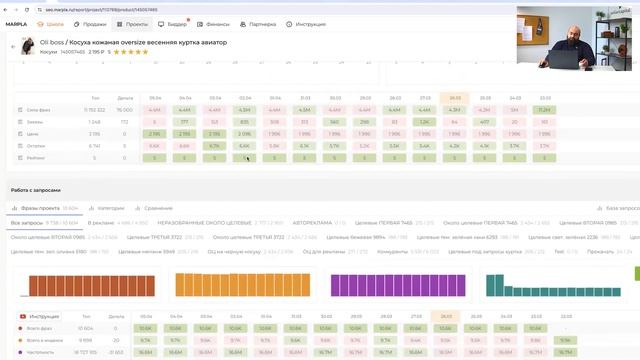
Task: Click the Продажи menu icon
Action: pyautogui.click(x=76, y=24)
